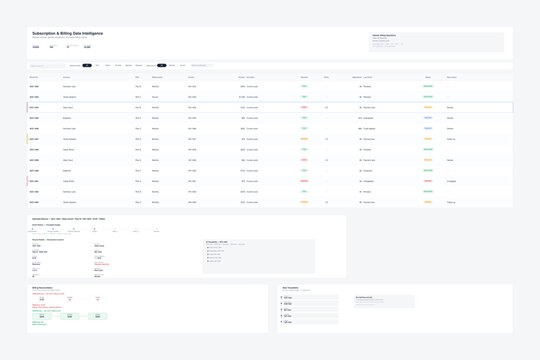Select the blue-outlined highlighted table row
Viewport: 540px width, 360px height.
click(270, 107)
